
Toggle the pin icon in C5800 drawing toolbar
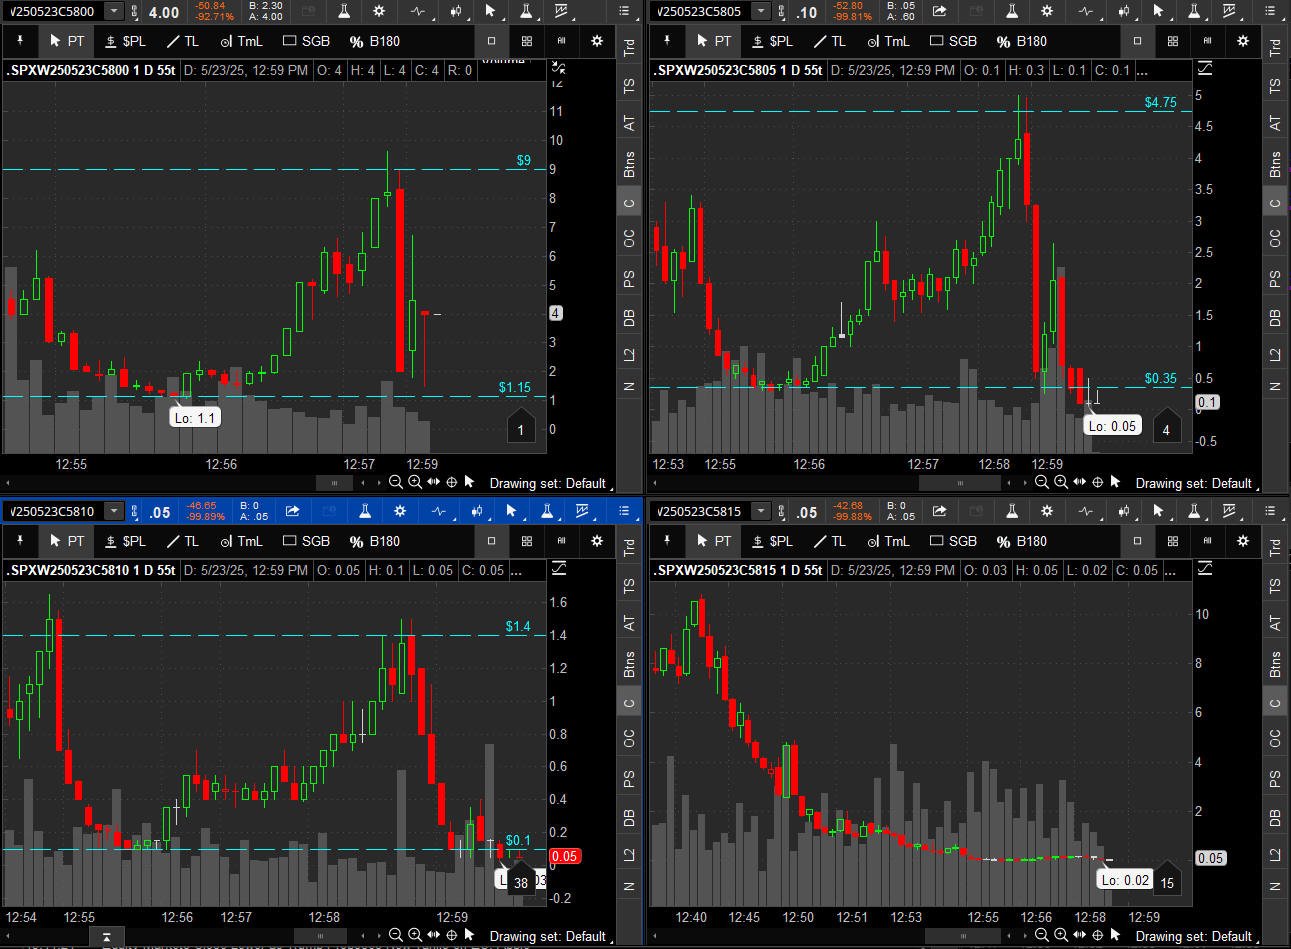tap(21, 41)
